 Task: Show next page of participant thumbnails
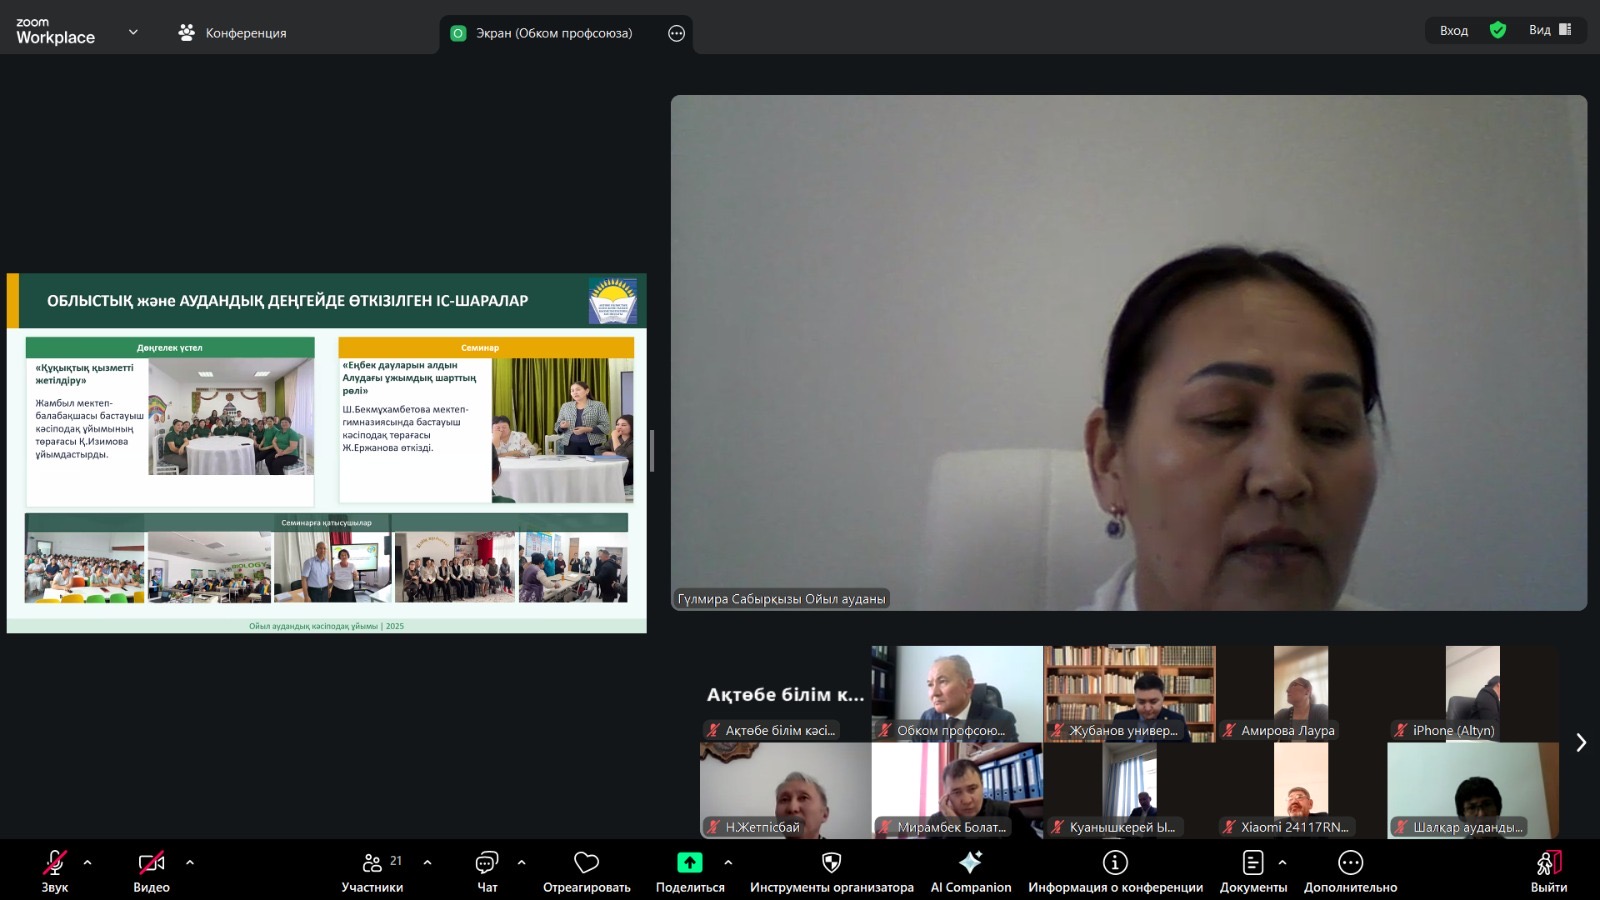tap(1581, 742)
